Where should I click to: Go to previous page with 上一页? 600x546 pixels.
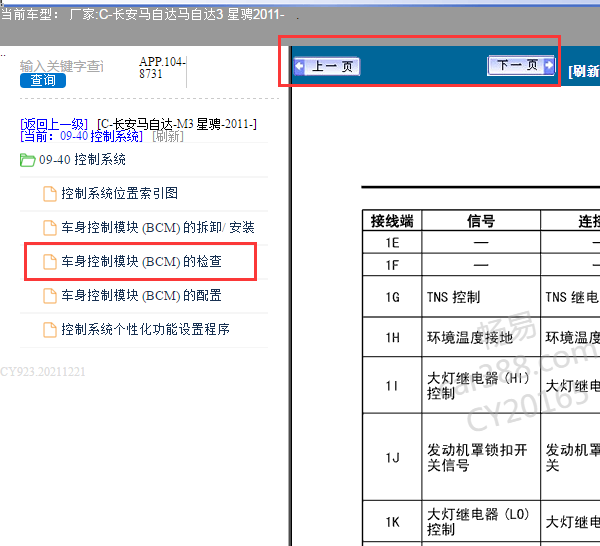click(x=327, y=67)
